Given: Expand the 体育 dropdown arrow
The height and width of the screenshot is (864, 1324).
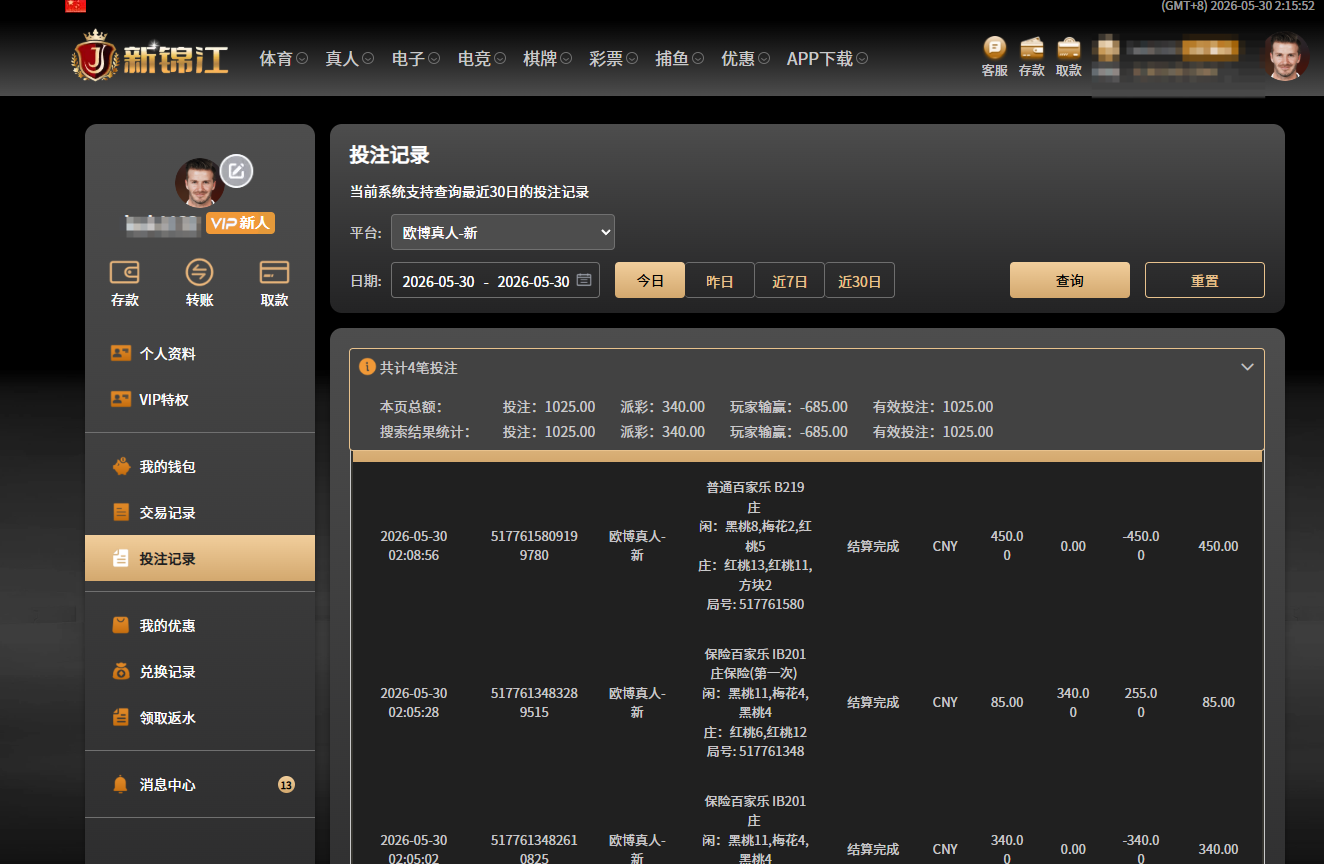Looking at the screenshot, I should 302,59.
